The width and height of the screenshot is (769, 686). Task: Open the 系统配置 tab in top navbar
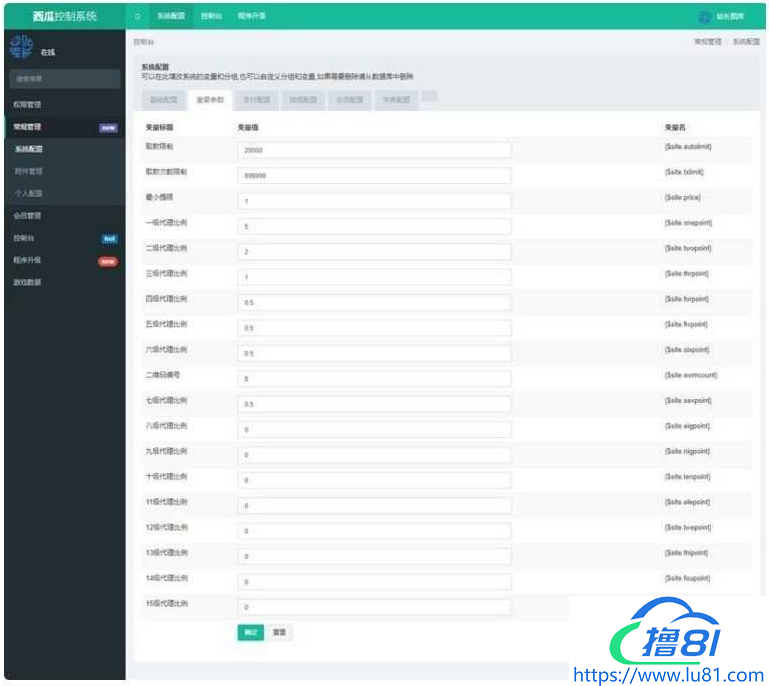(172, 16)
